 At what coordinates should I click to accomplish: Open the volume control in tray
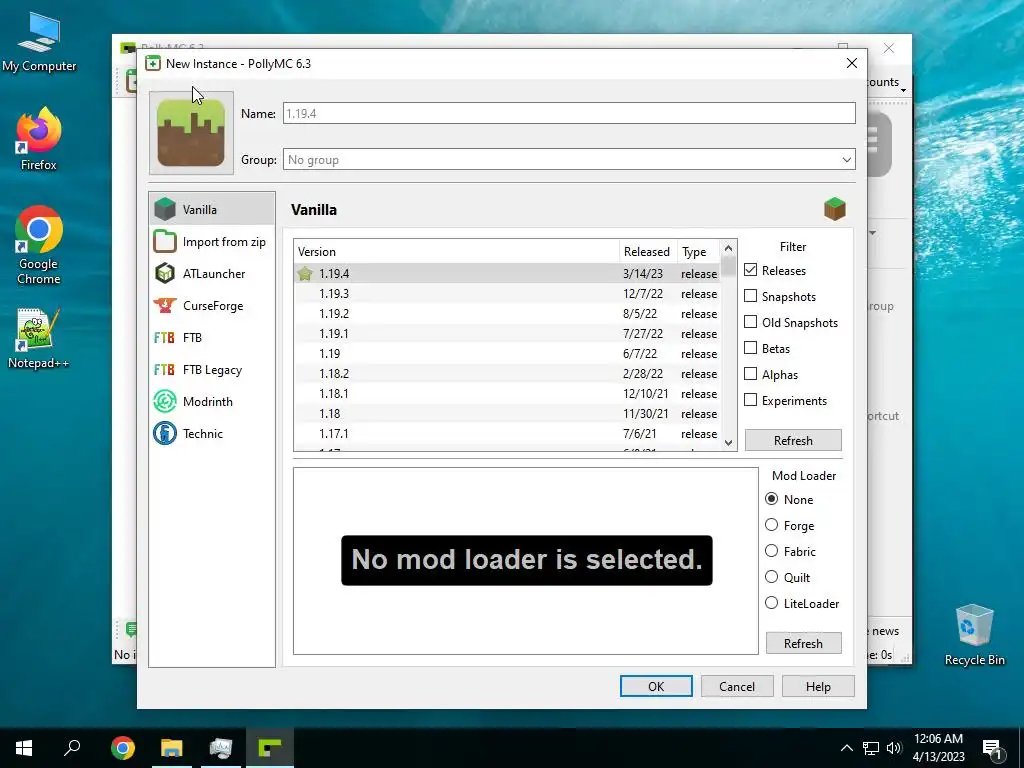pos(894,748)
